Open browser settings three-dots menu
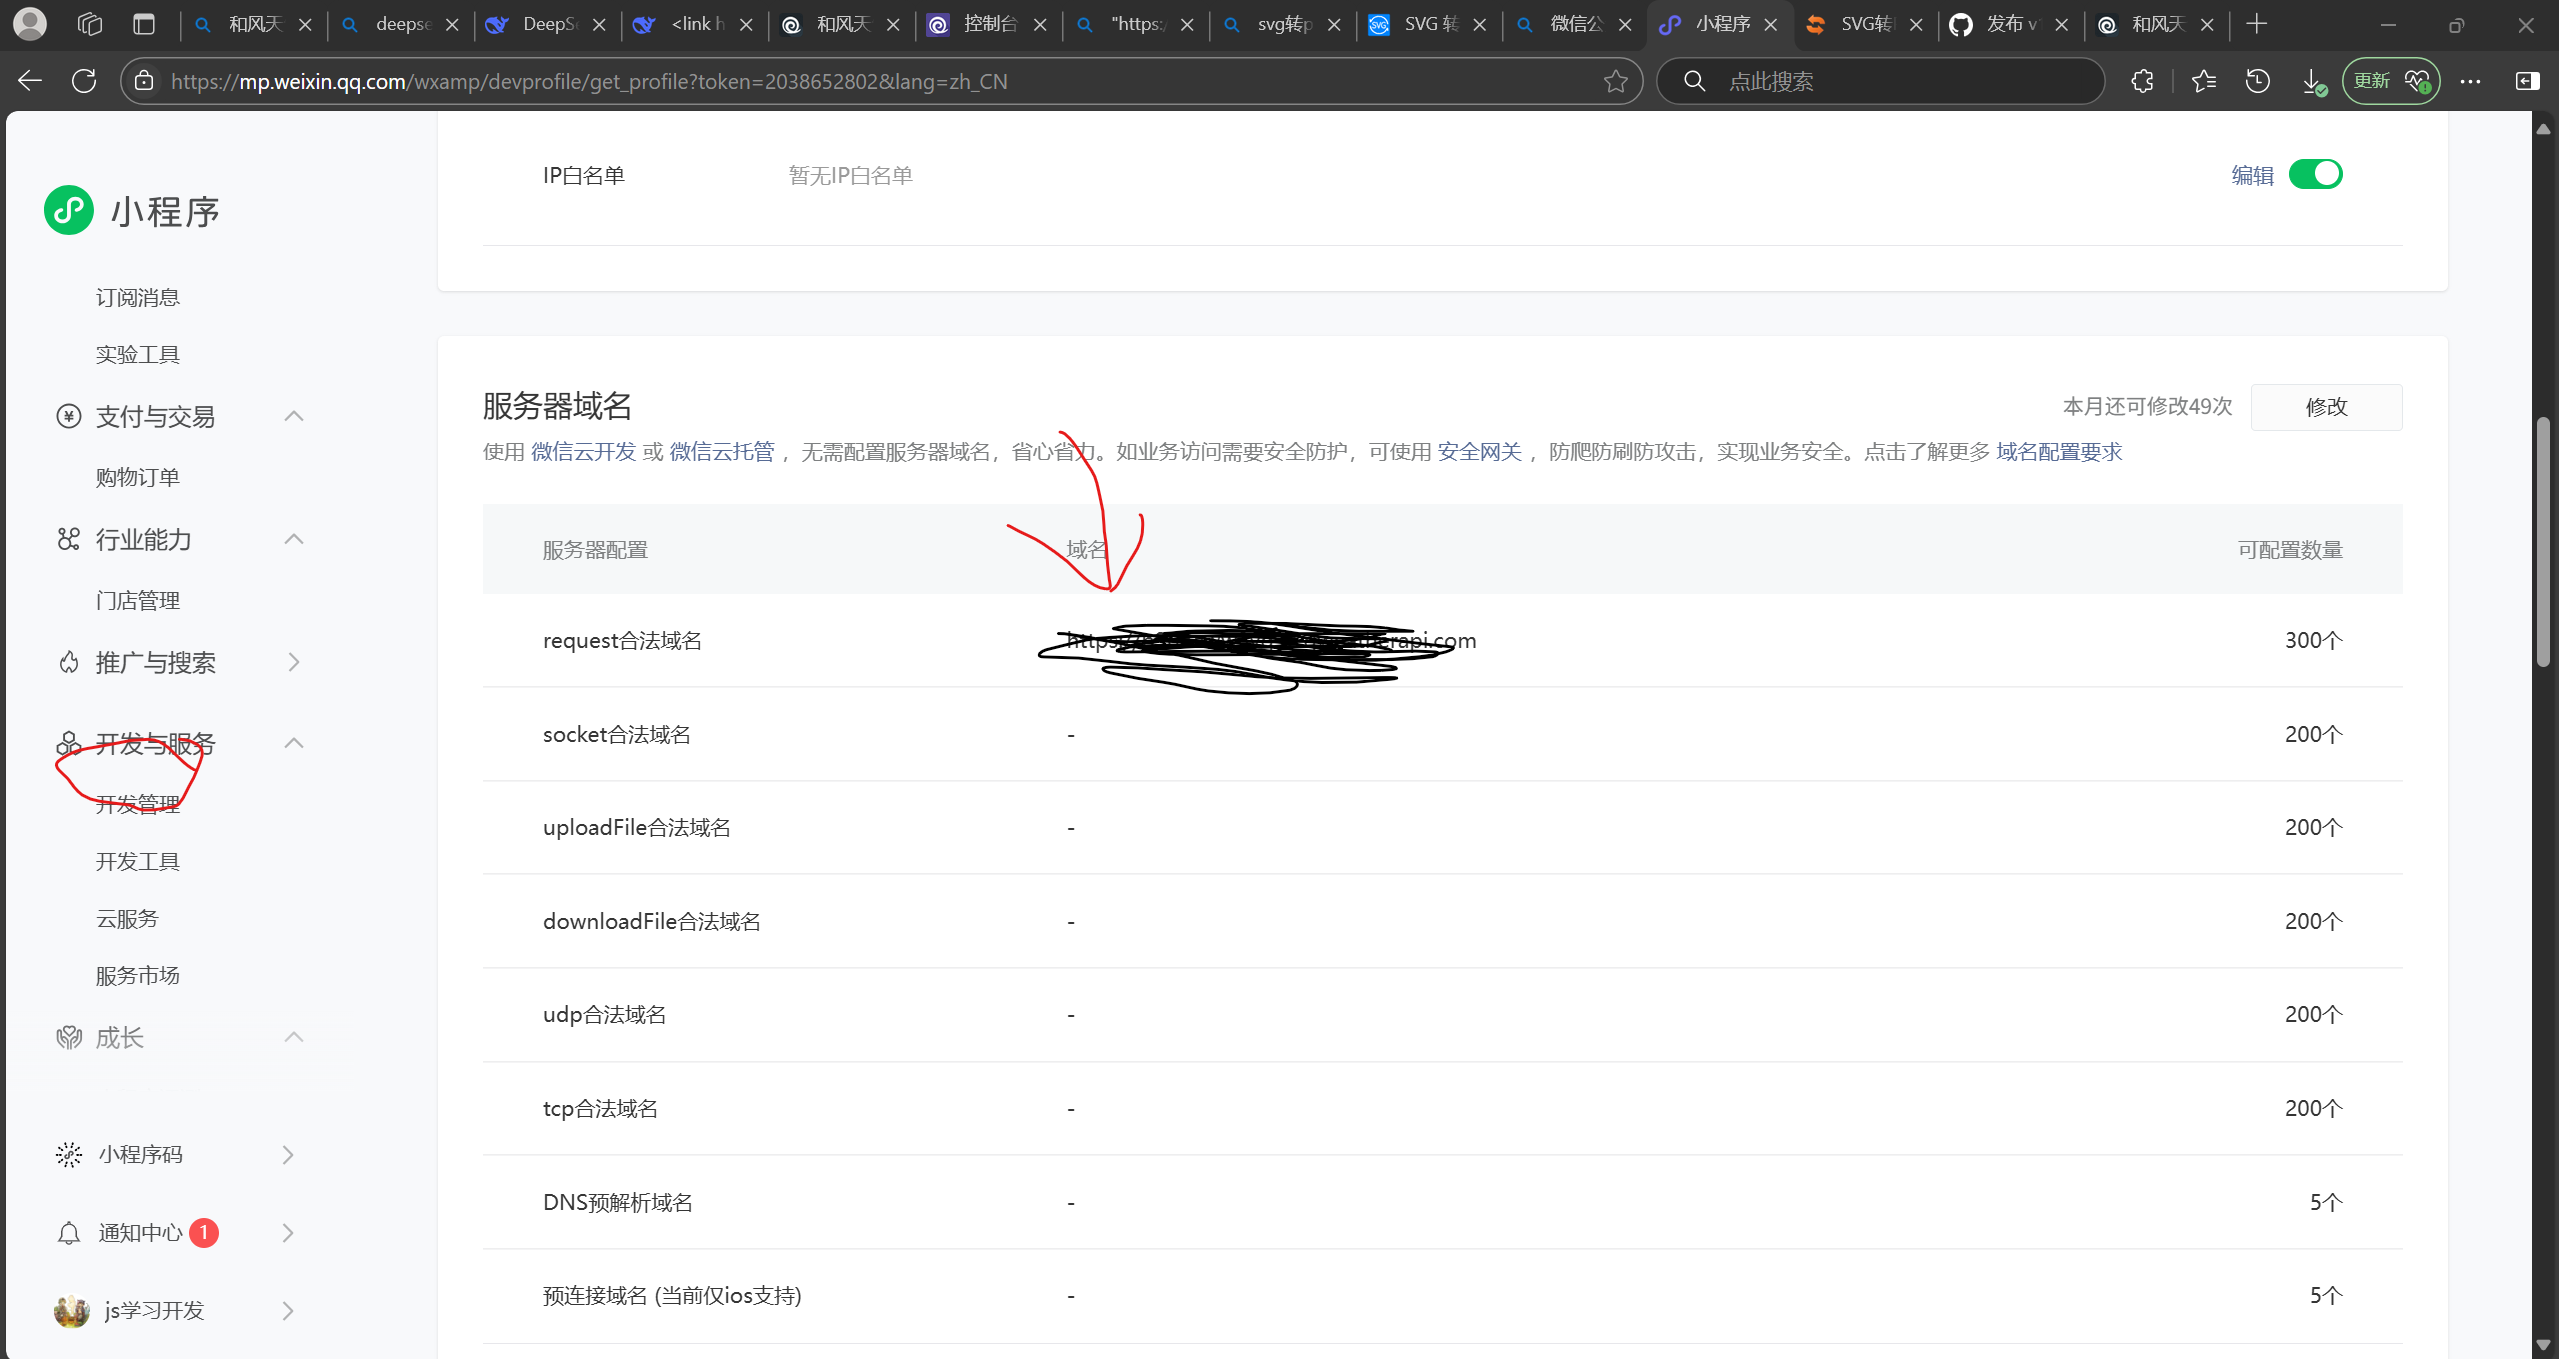Image resolution: width=2559 pixels, height=1359 pixels. 2470,81
